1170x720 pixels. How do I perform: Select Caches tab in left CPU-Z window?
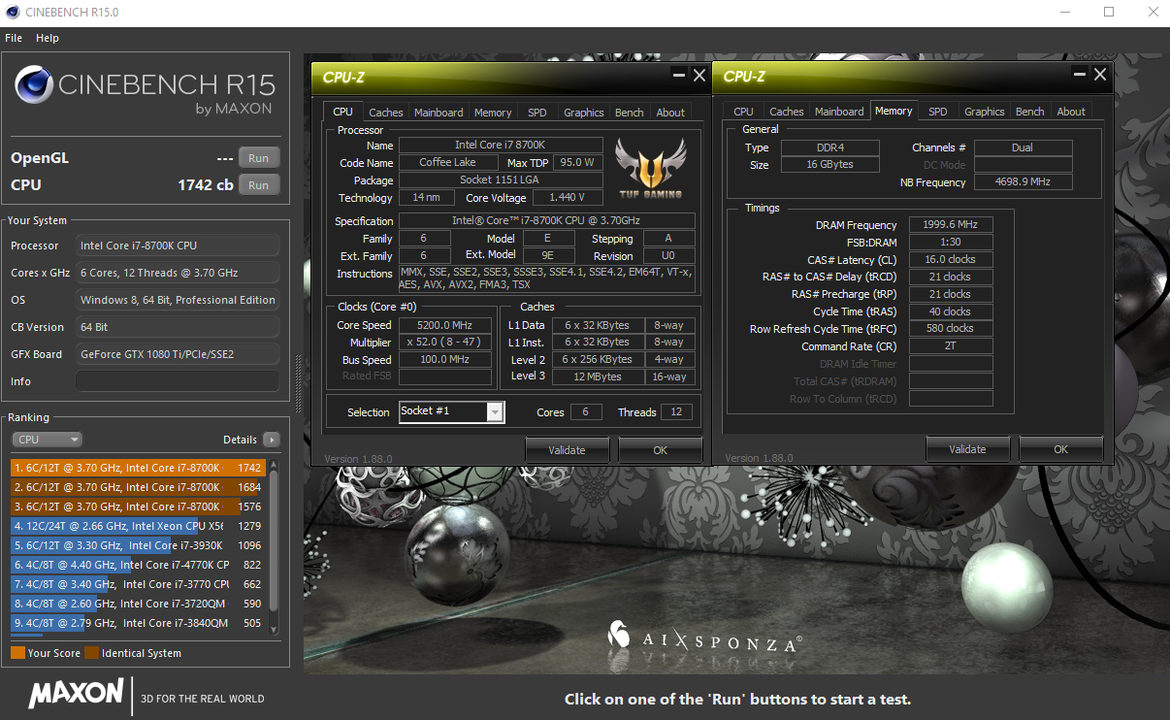(x=386, y=112)
